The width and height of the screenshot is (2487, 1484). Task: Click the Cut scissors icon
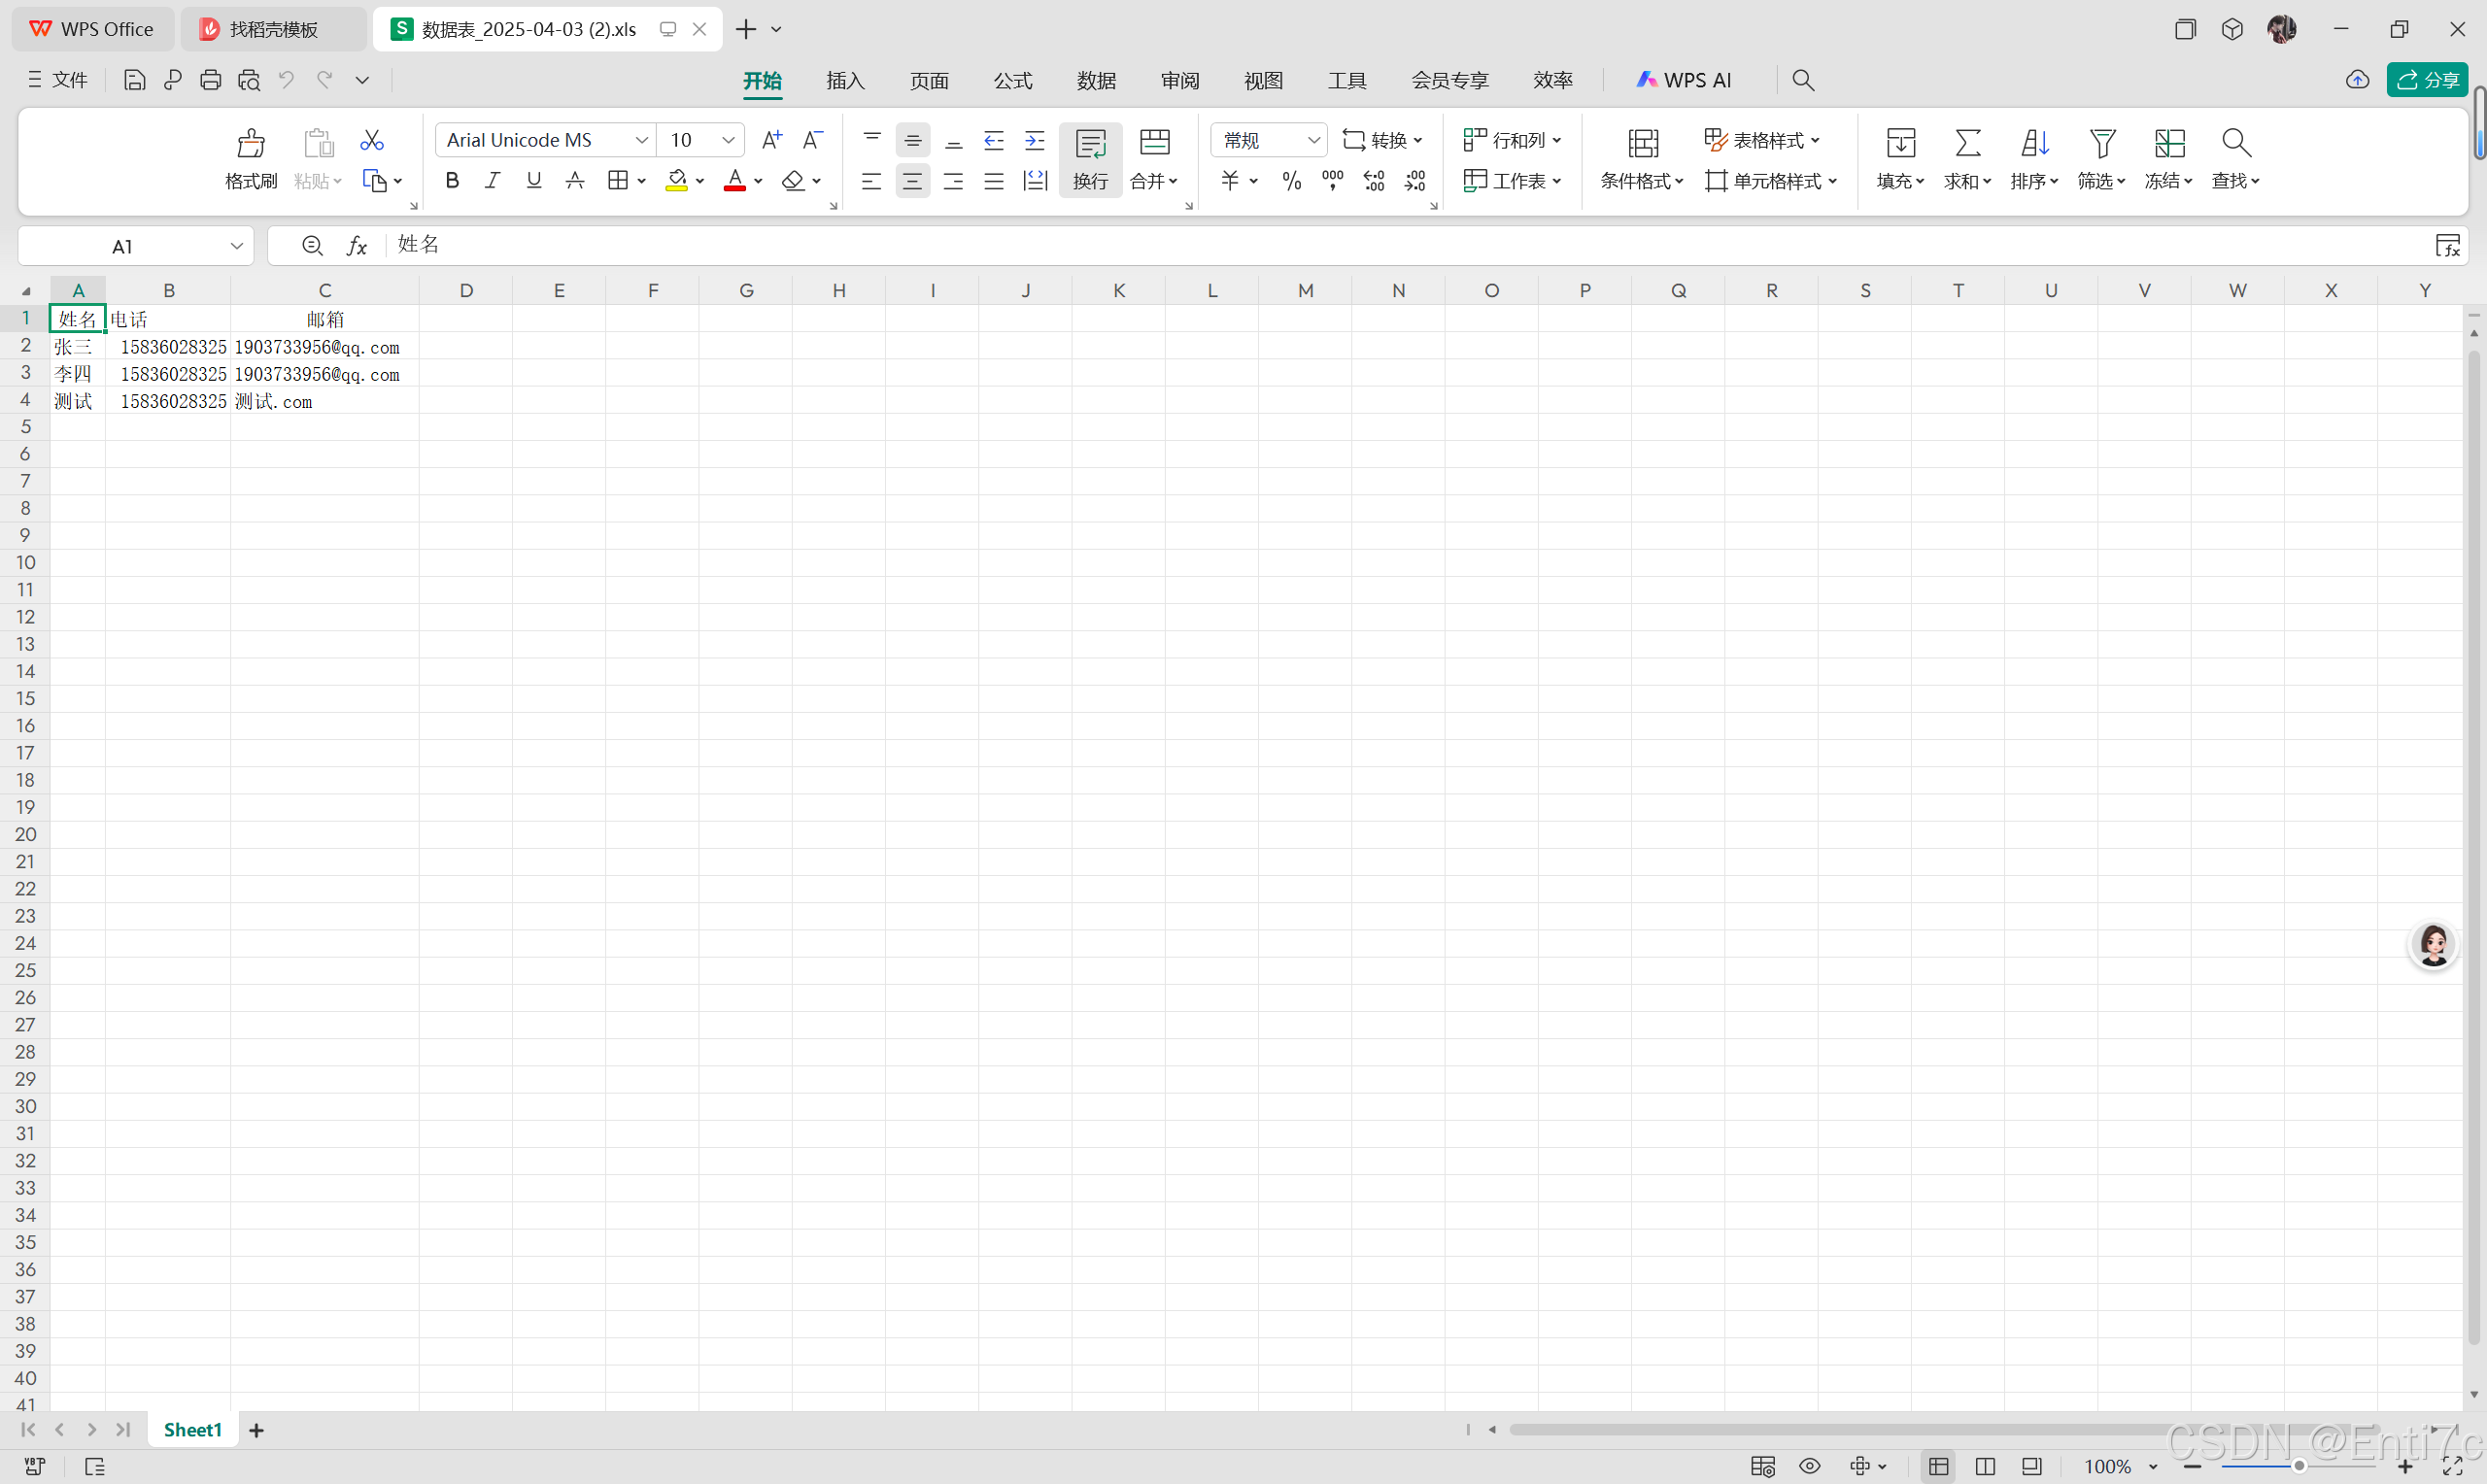pos(372,140)
